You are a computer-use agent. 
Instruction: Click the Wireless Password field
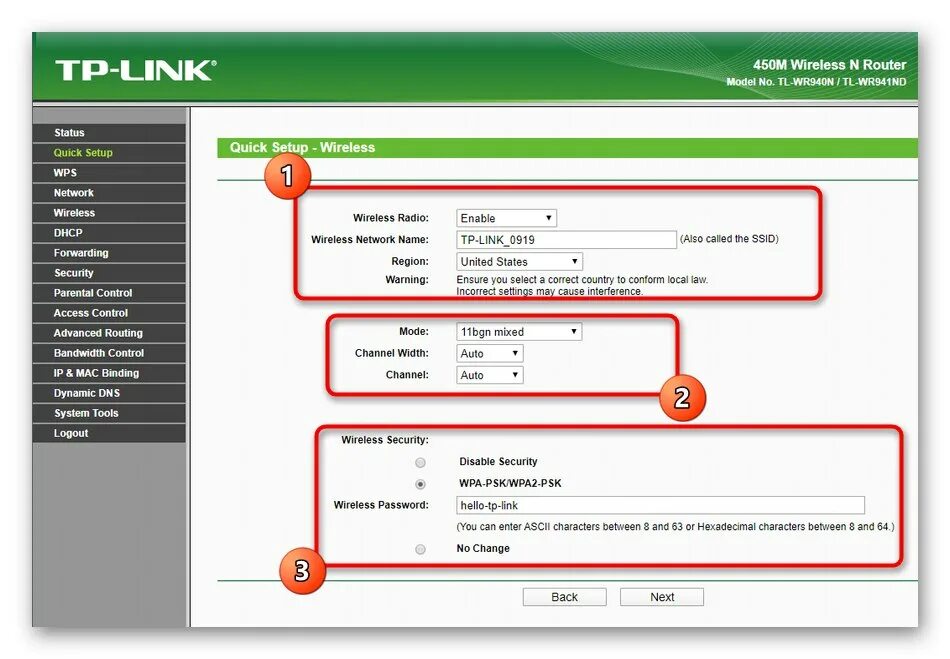(x=660, y=505)
